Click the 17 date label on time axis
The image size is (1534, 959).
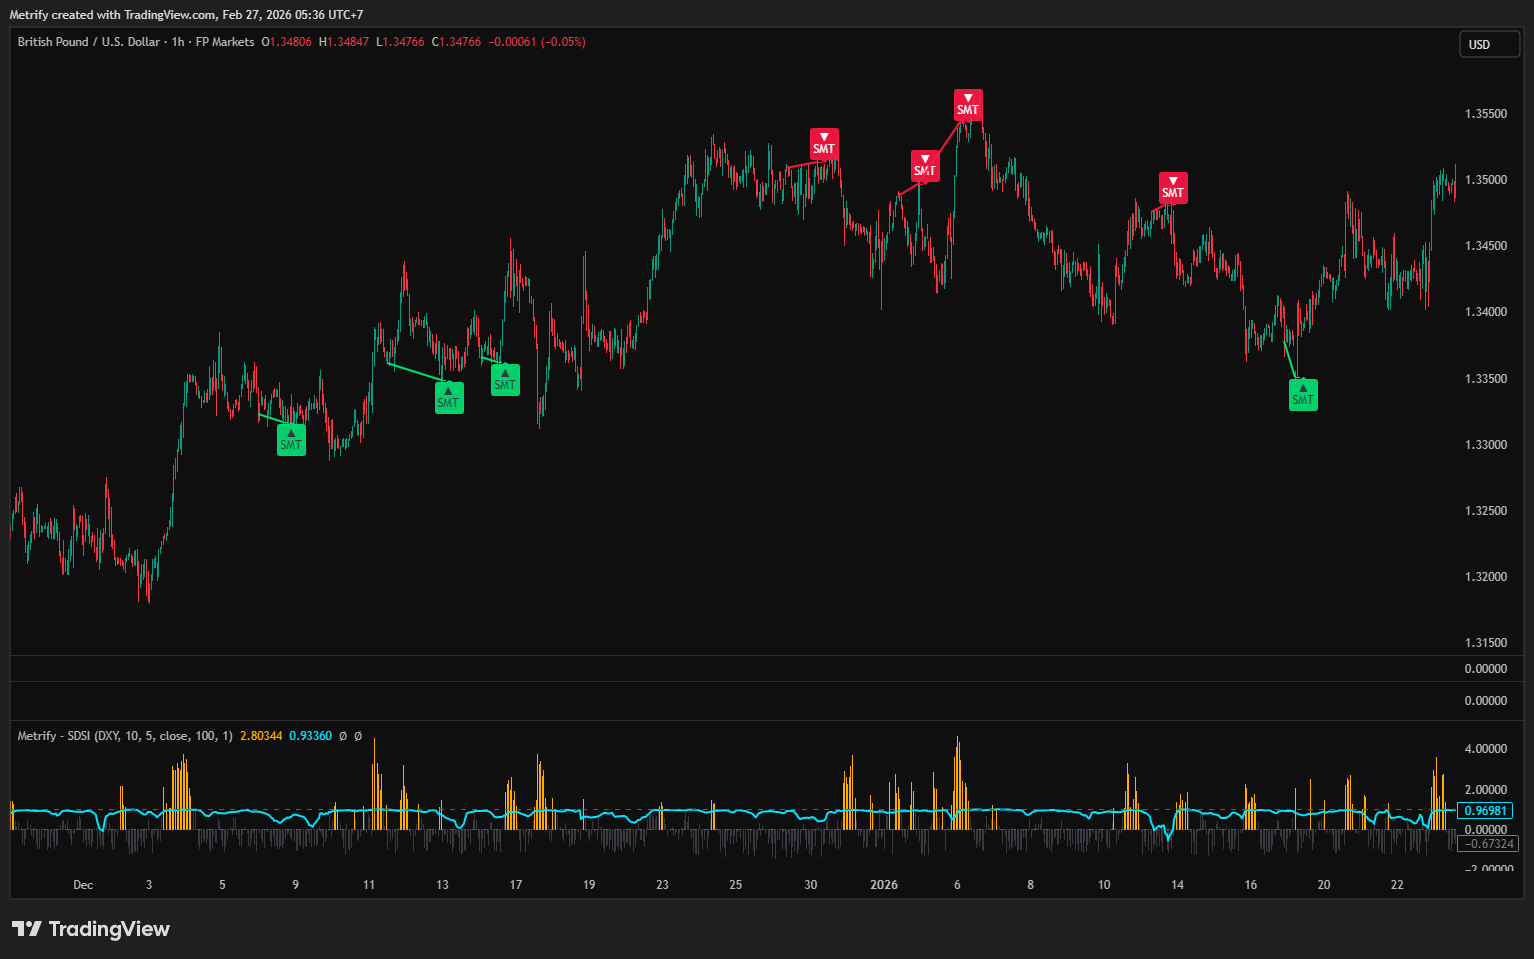[x=516, y=885]
